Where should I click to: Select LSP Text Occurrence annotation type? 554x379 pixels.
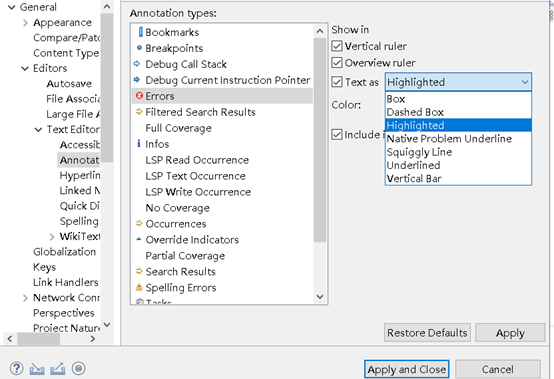point(195,176)
